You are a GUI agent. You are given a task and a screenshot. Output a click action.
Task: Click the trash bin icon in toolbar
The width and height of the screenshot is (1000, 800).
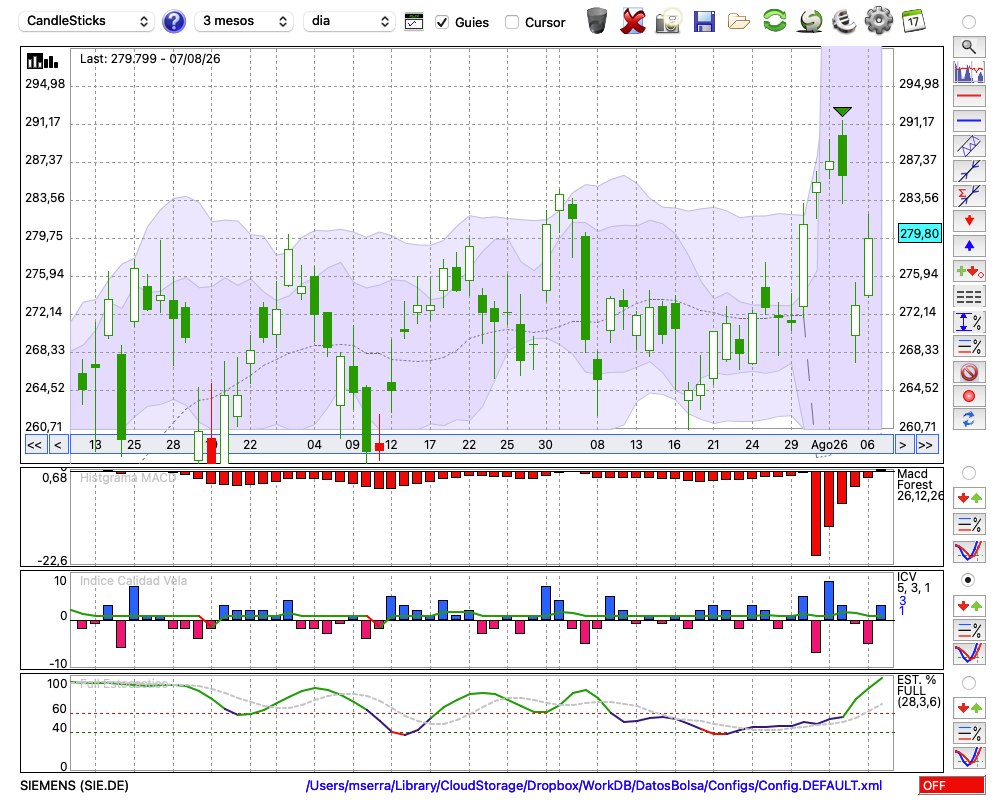coord(597,21)
